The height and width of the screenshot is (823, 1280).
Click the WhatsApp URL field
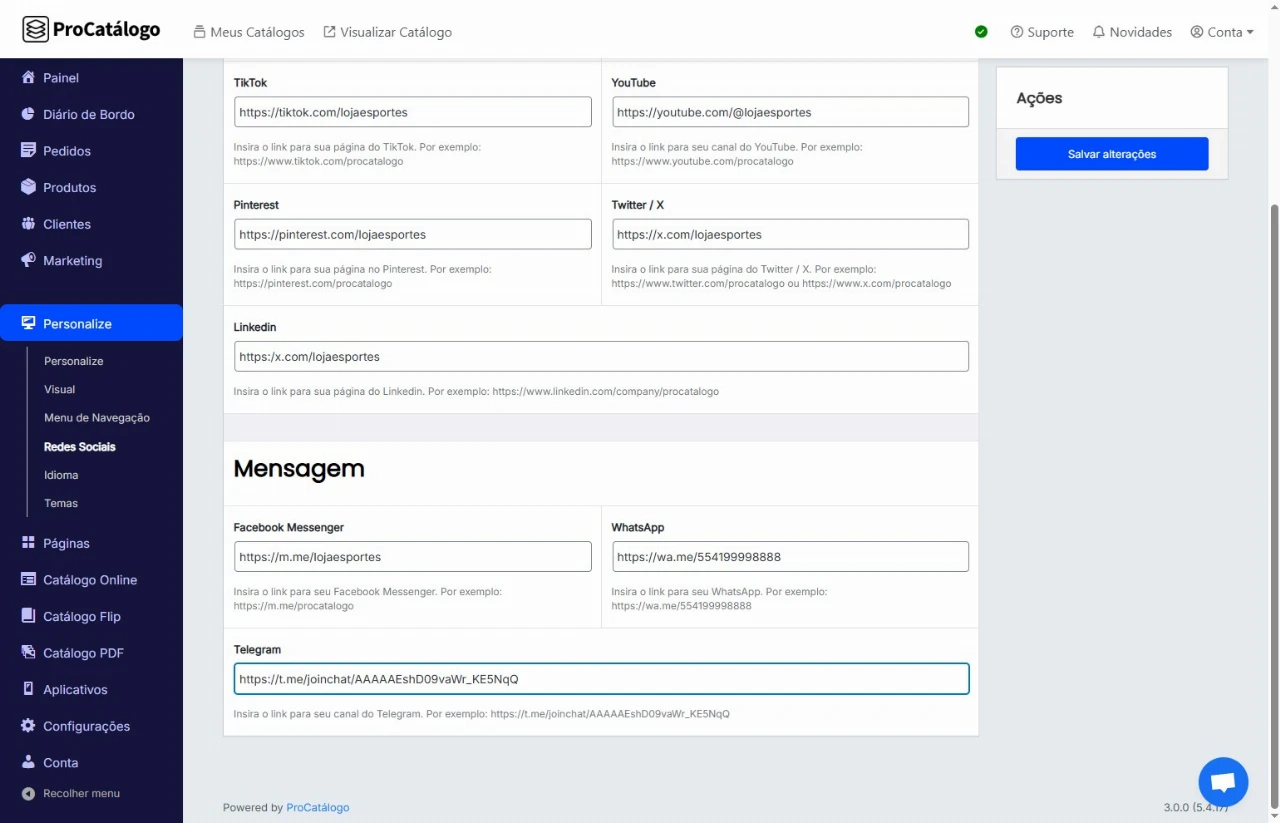(790, 556)
